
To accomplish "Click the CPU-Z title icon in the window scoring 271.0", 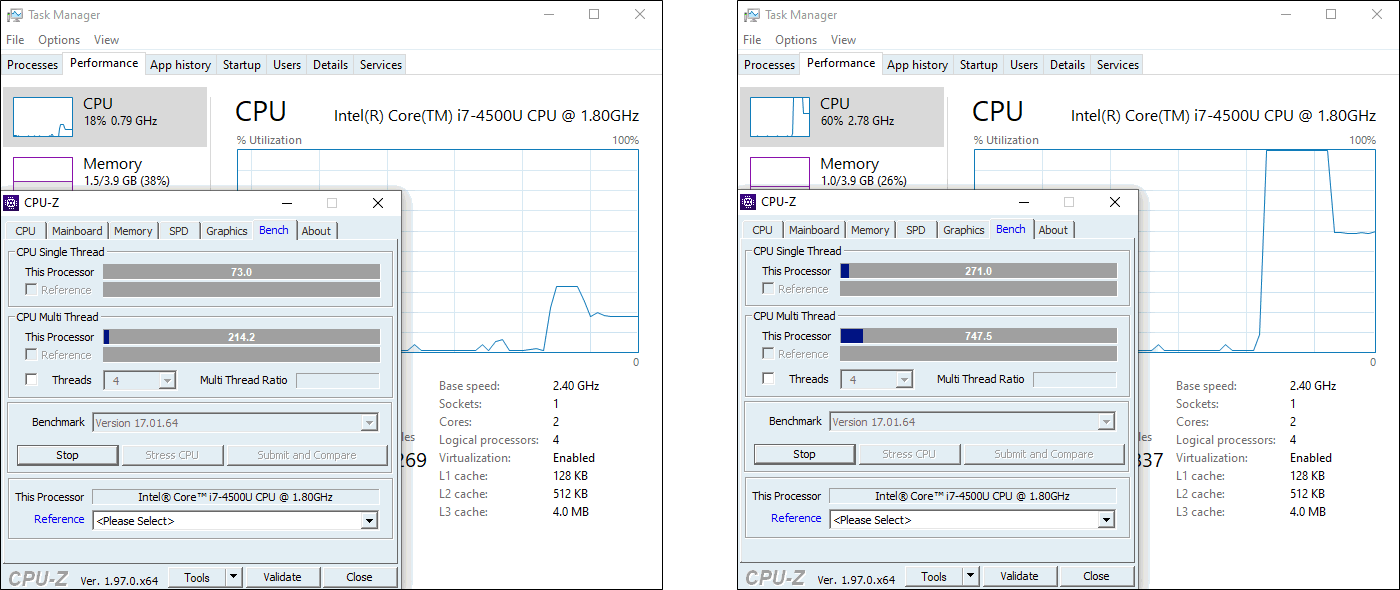I will pyautogui.click(x=749, y=202).
